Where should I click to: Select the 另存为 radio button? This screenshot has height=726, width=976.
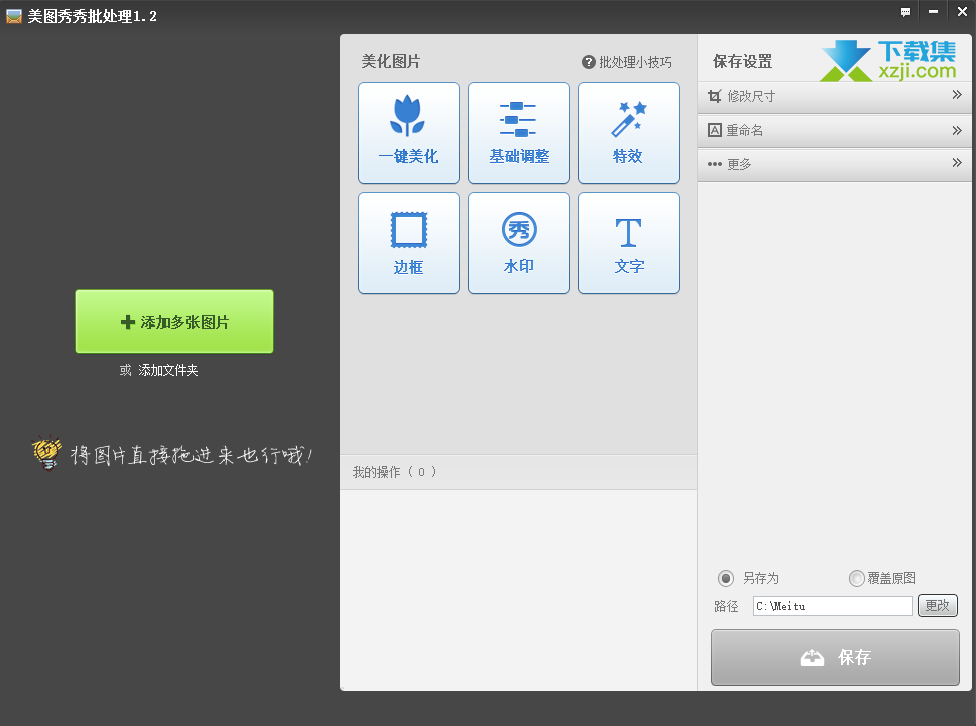[726, 578]
